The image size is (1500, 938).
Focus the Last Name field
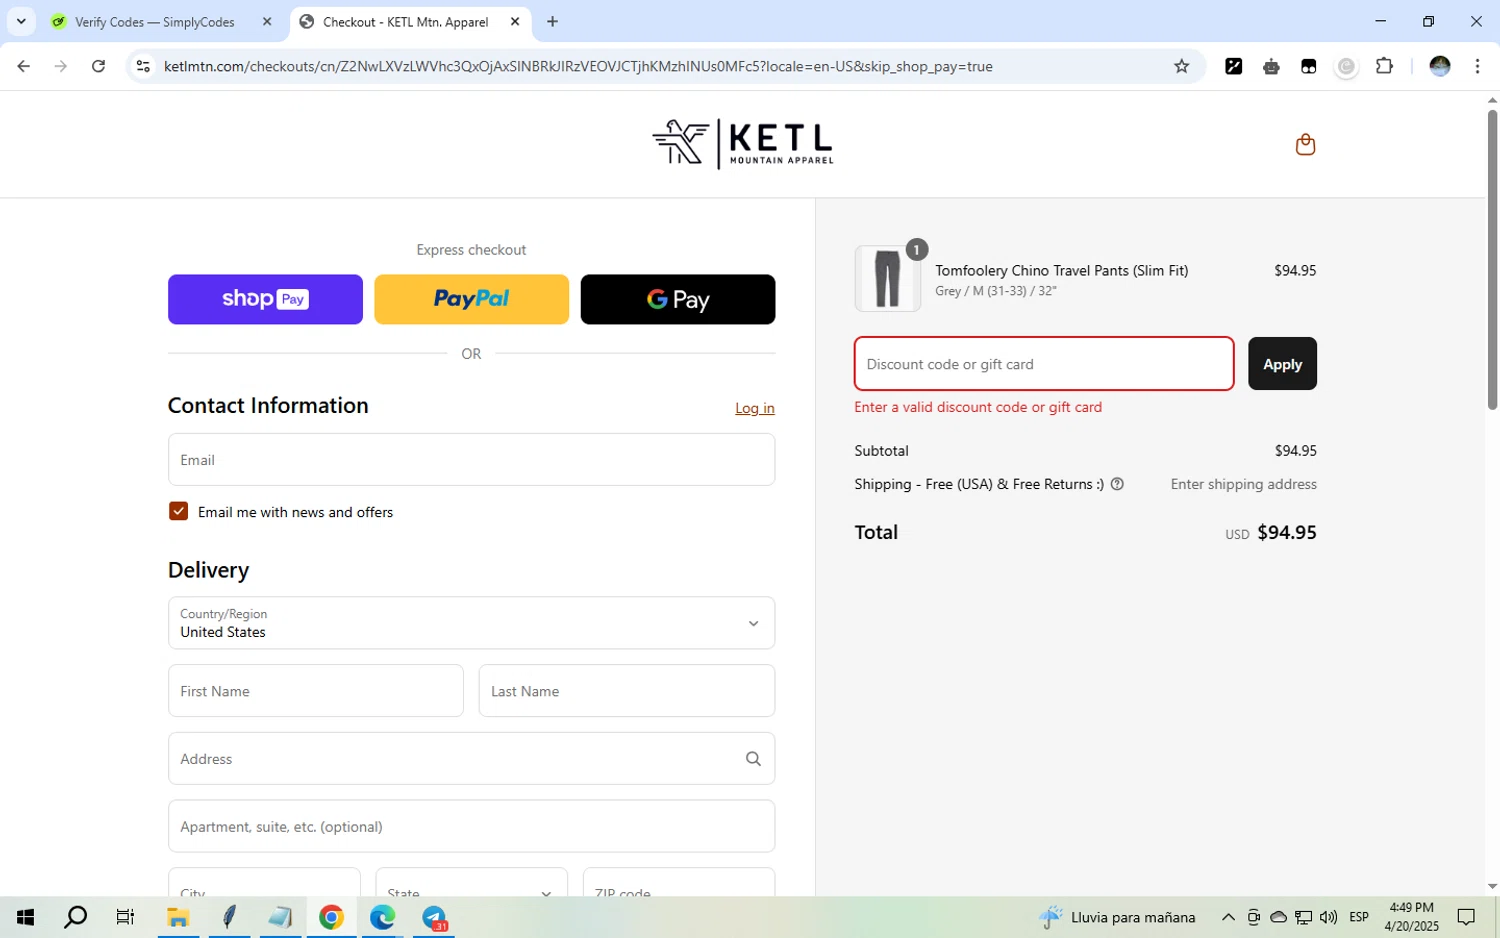click(x=626, y=691)
